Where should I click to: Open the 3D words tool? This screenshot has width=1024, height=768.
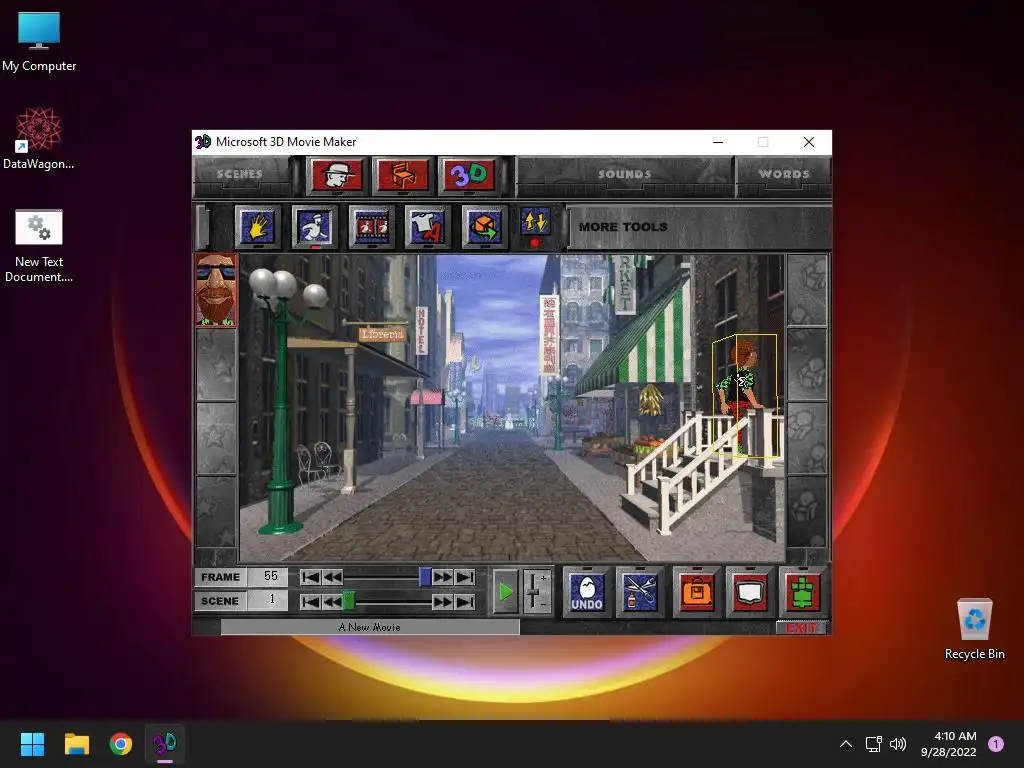click(x=469, y=175)
